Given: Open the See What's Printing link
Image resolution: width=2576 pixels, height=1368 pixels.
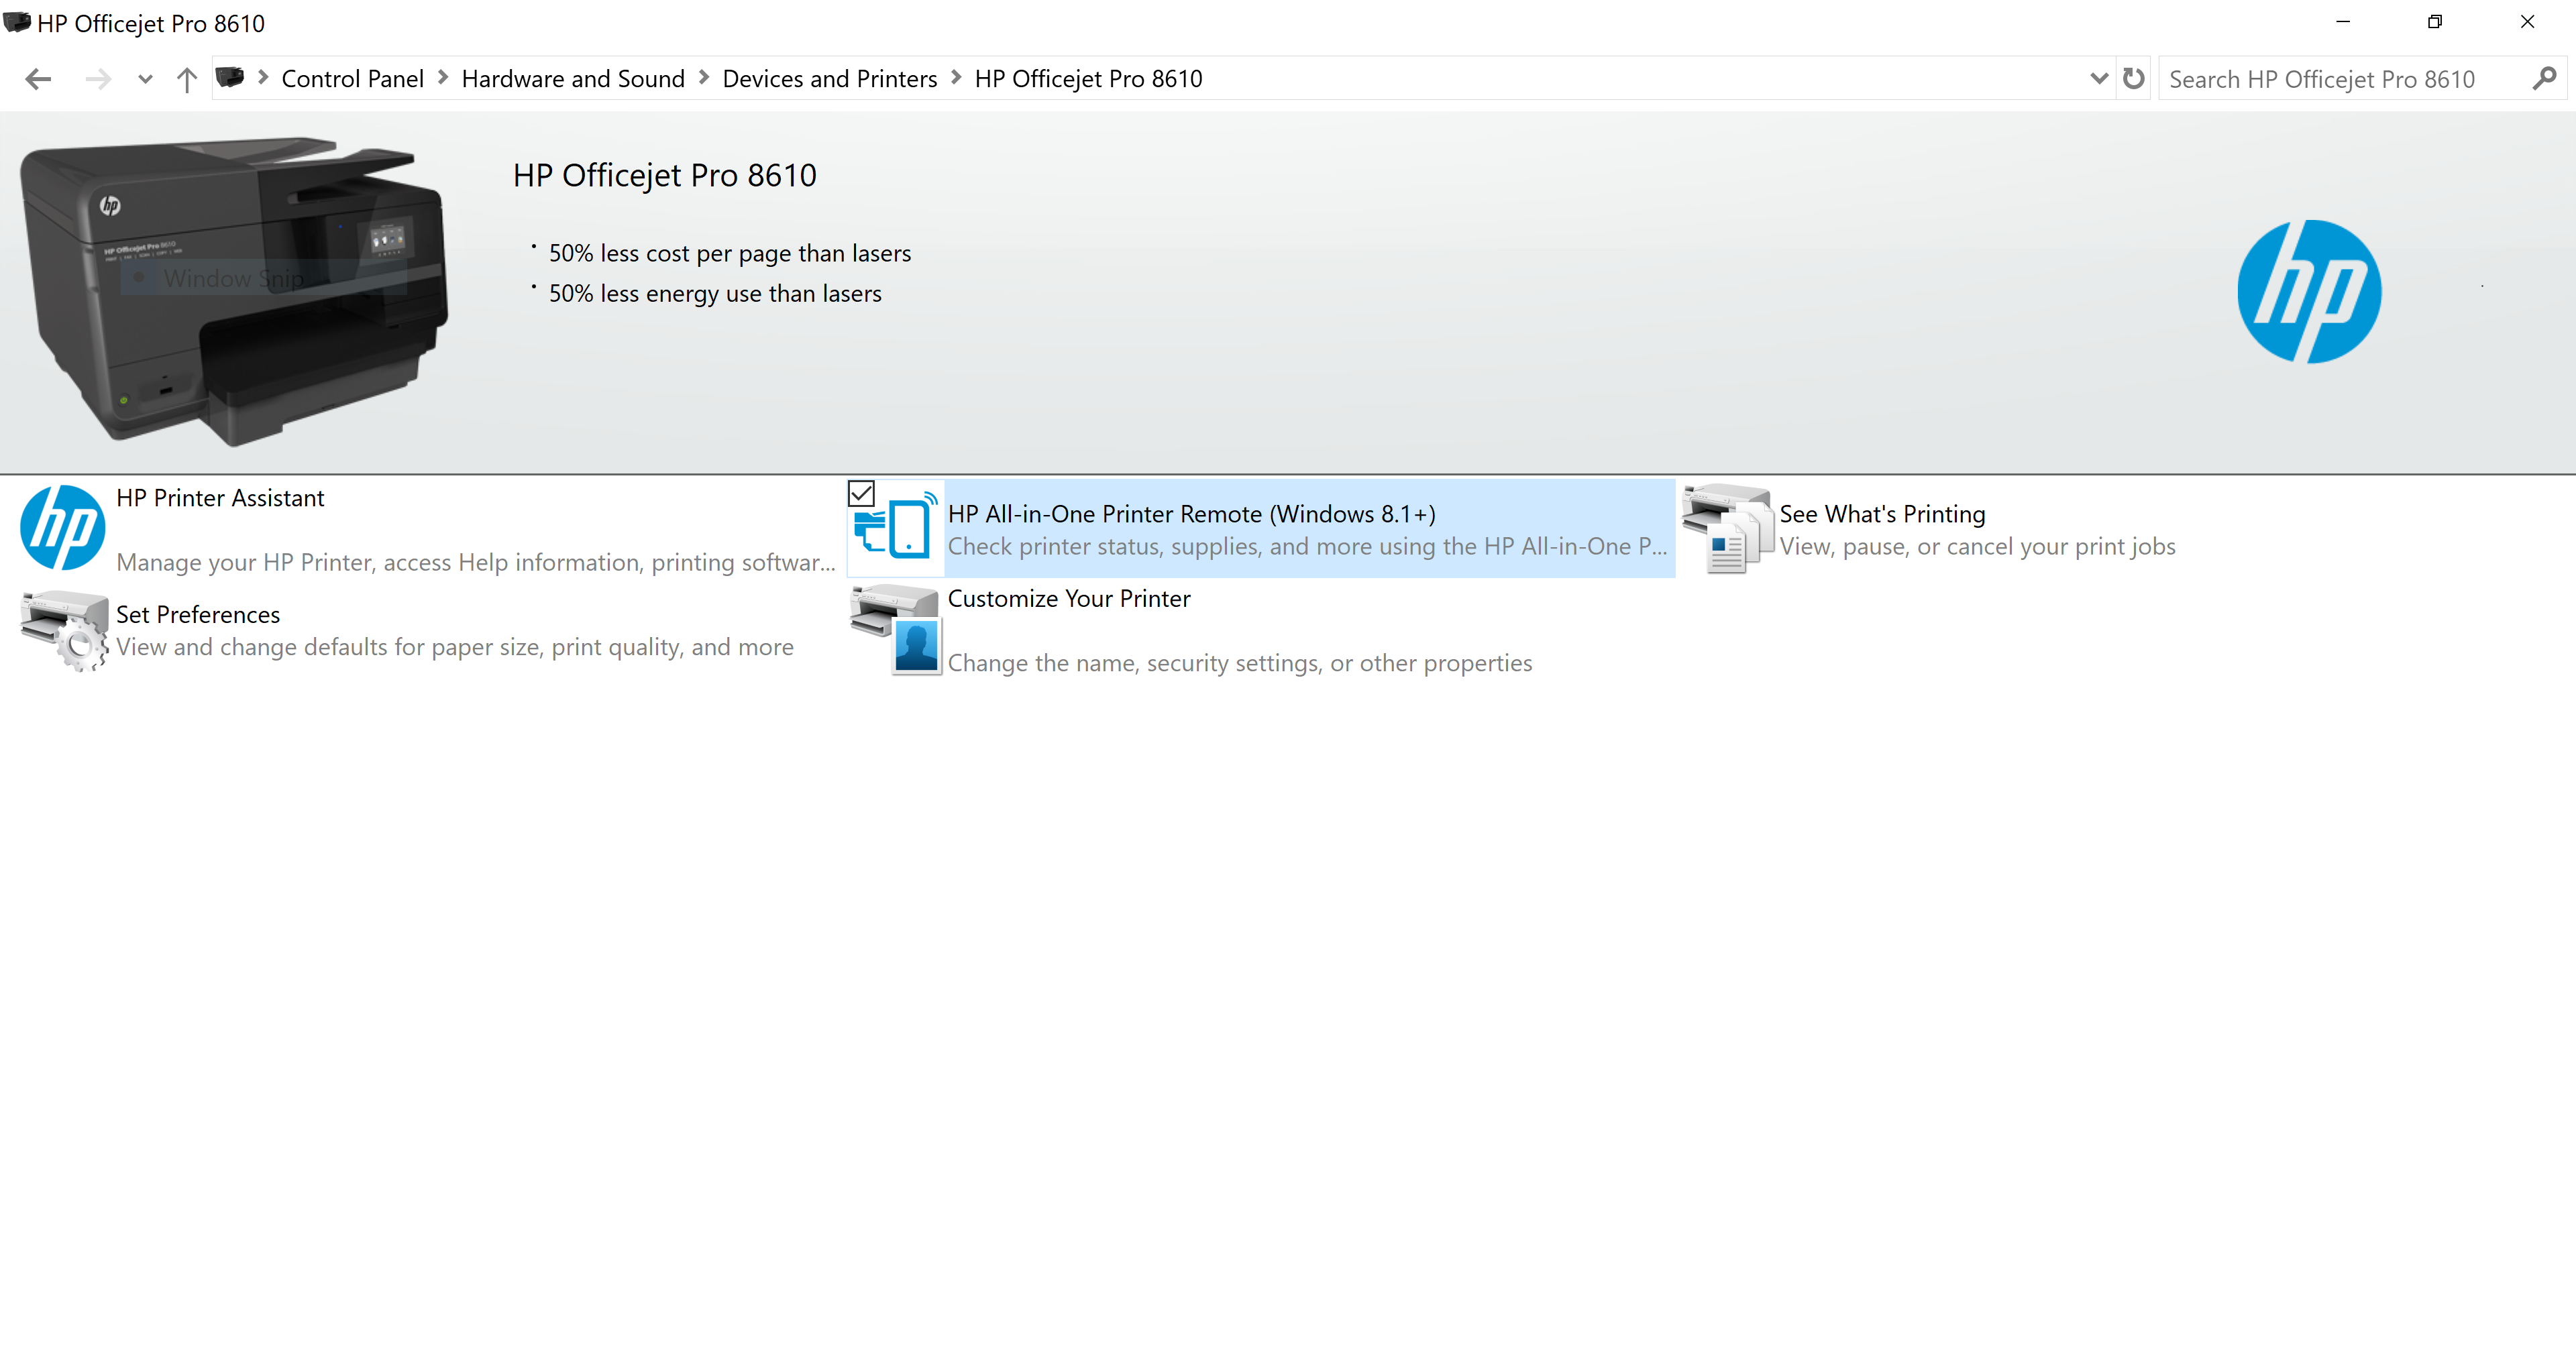Looking at the screenshot, I should (1881, 514).
